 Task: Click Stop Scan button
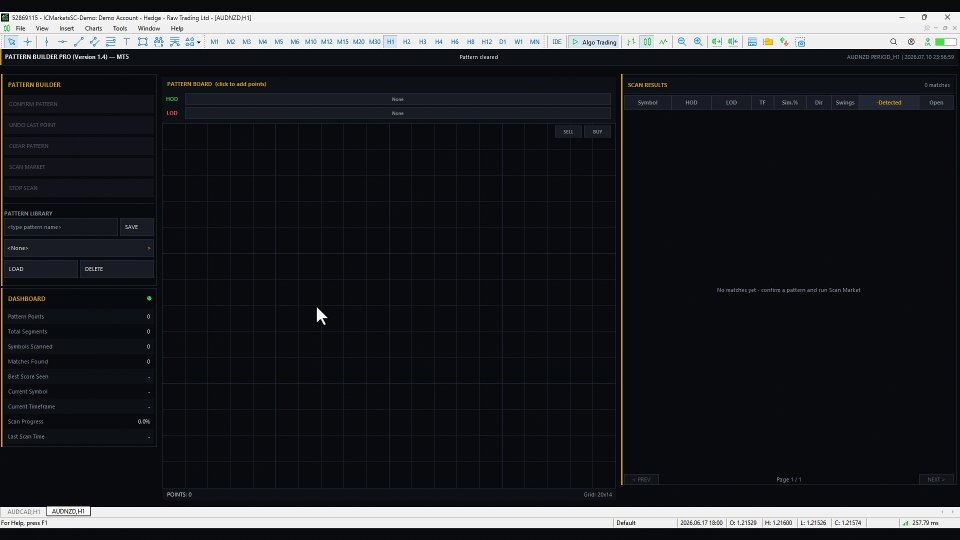[x=79, y=188]
